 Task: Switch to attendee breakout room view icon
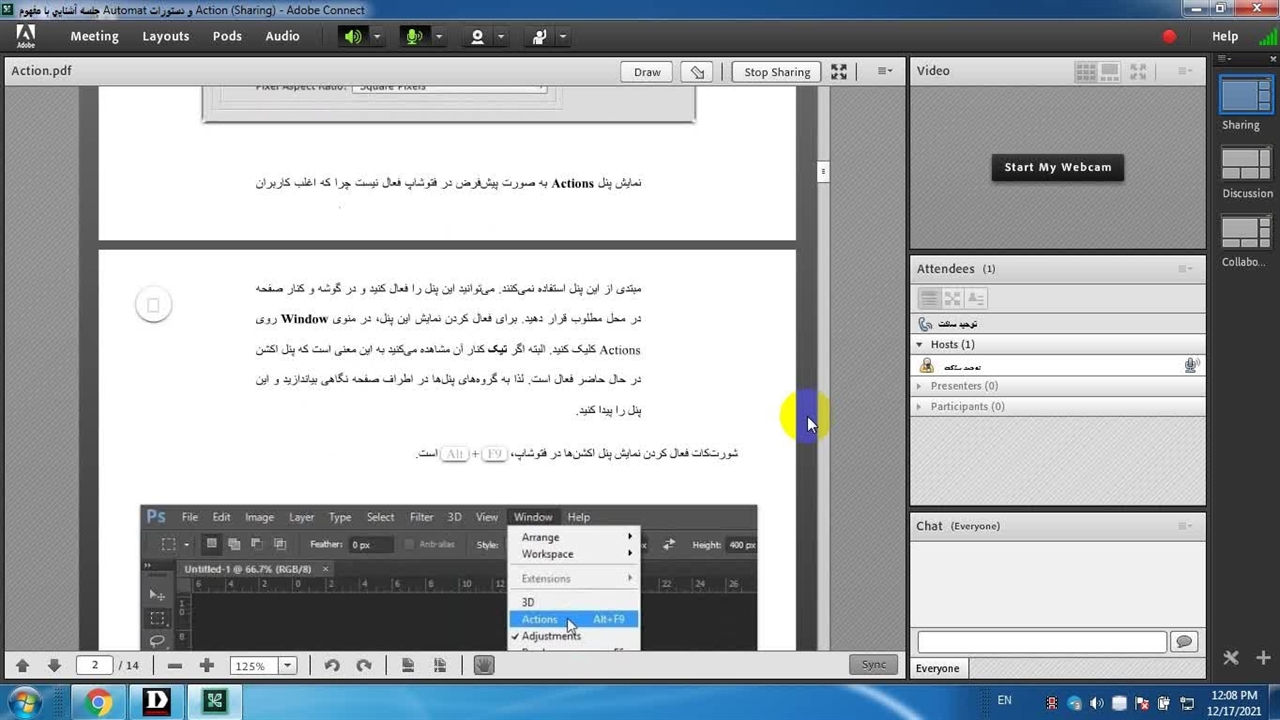tap(953, 298)
